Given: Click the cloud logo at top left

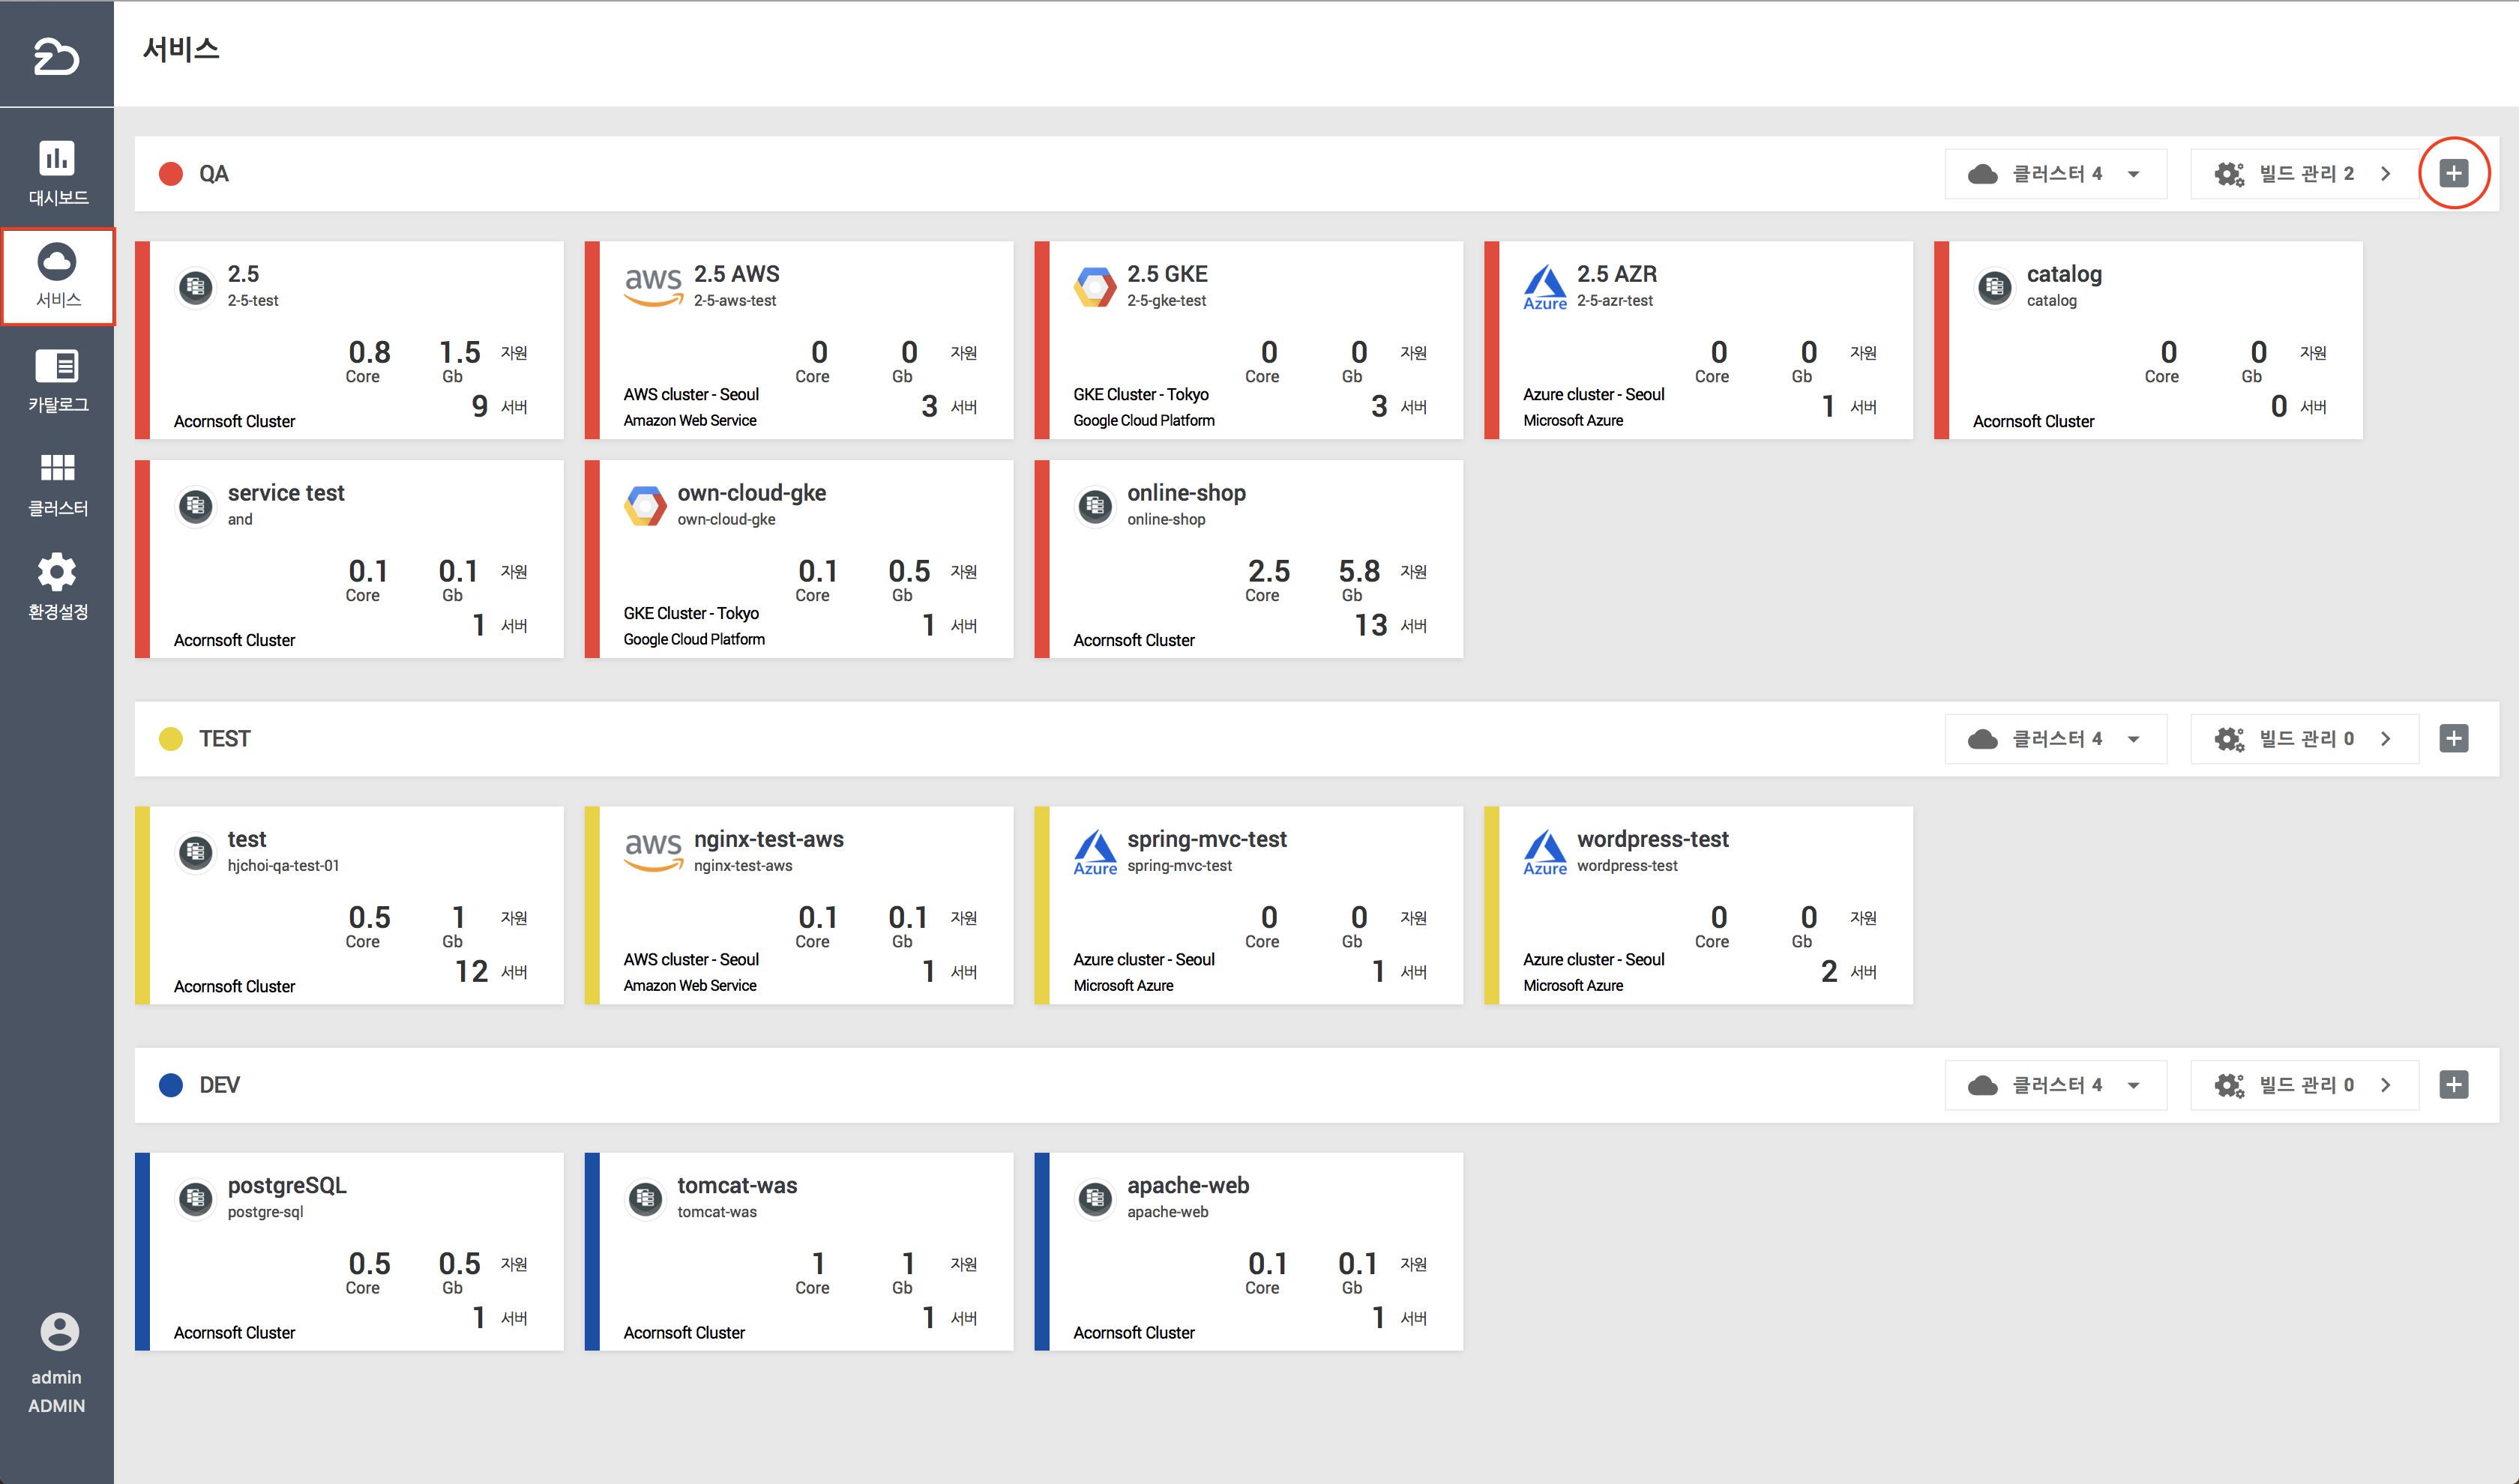Looking at the screenshot, I should click(x=56, y=56).
